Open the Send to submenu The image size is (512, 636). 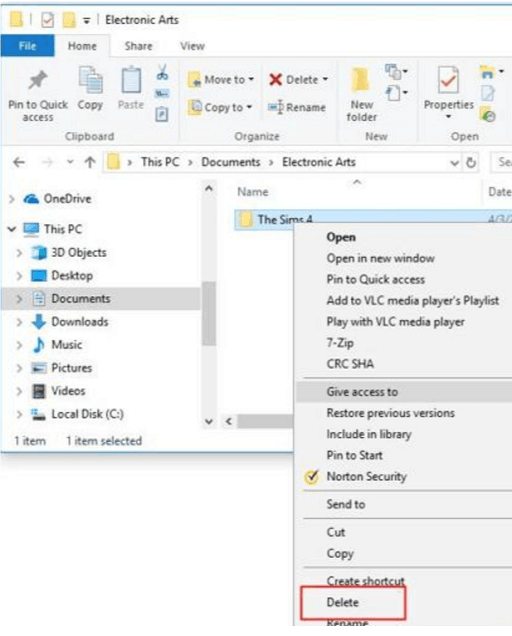pos(346,504)
